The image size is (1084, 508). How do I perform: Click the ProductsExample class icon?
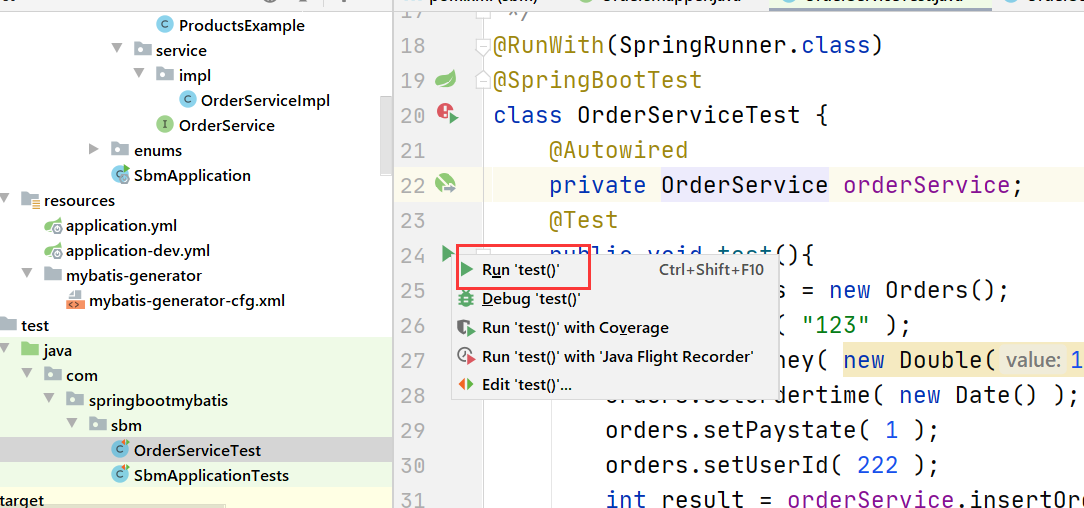coord(165,26)
